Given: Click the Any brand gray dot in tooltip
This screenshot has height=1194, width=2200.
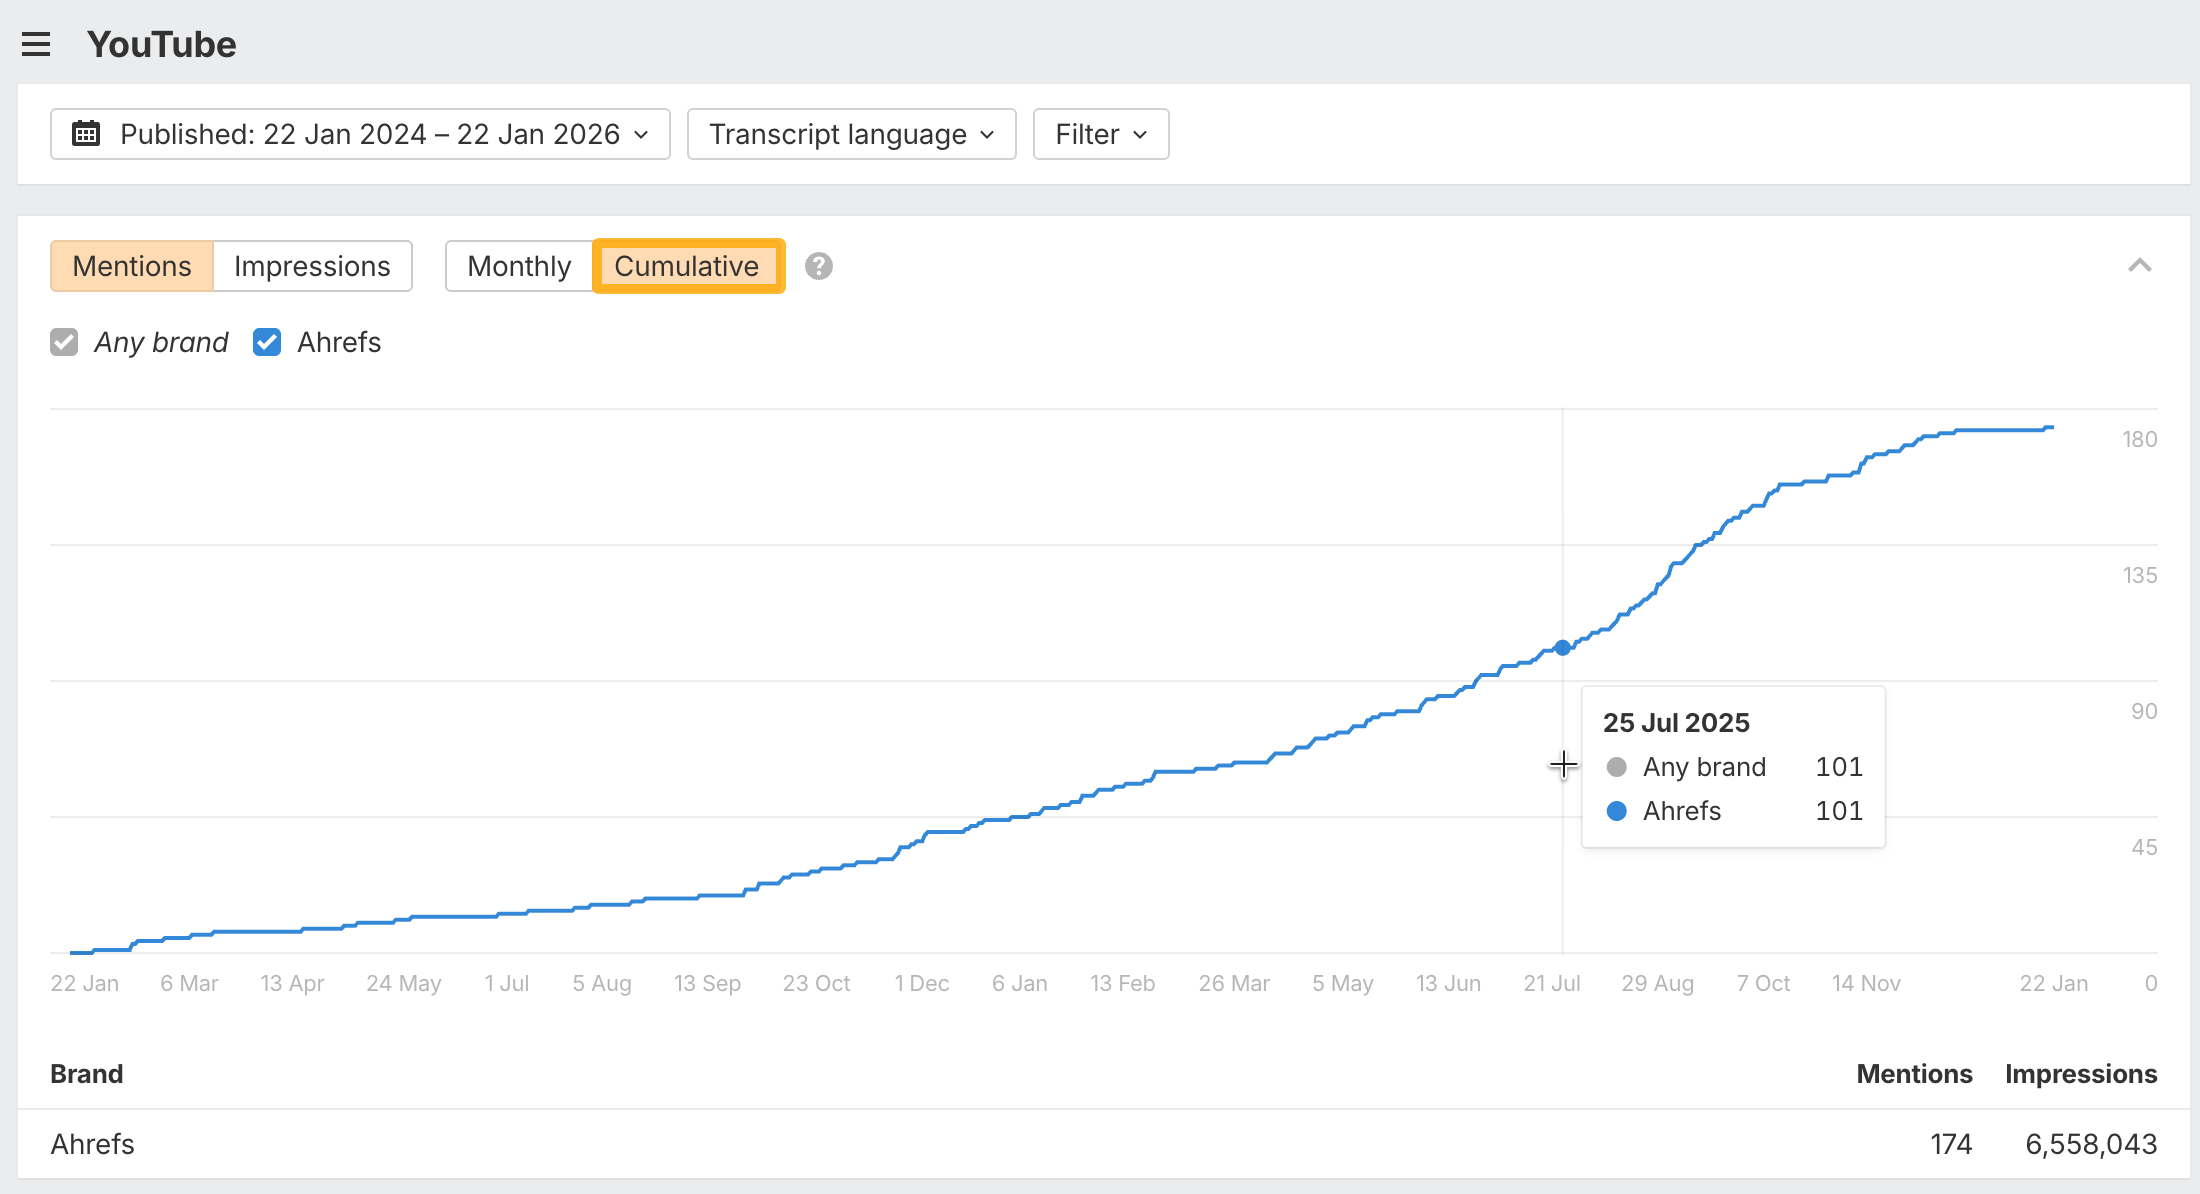Looking at the screenshot, I should (x=1617, y=767).
